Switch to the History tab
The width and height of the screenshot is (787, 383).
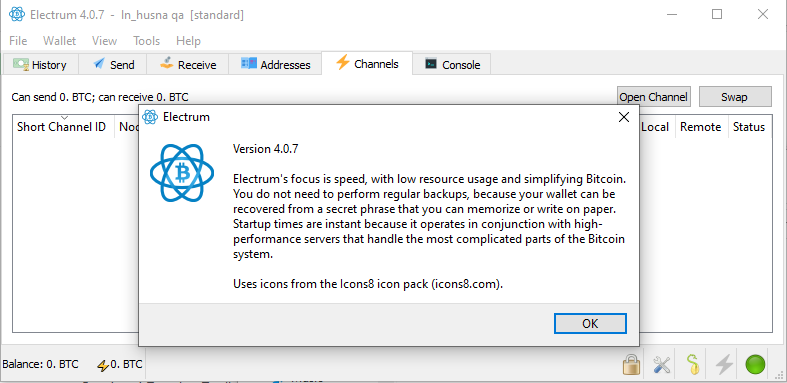(41, 65)
